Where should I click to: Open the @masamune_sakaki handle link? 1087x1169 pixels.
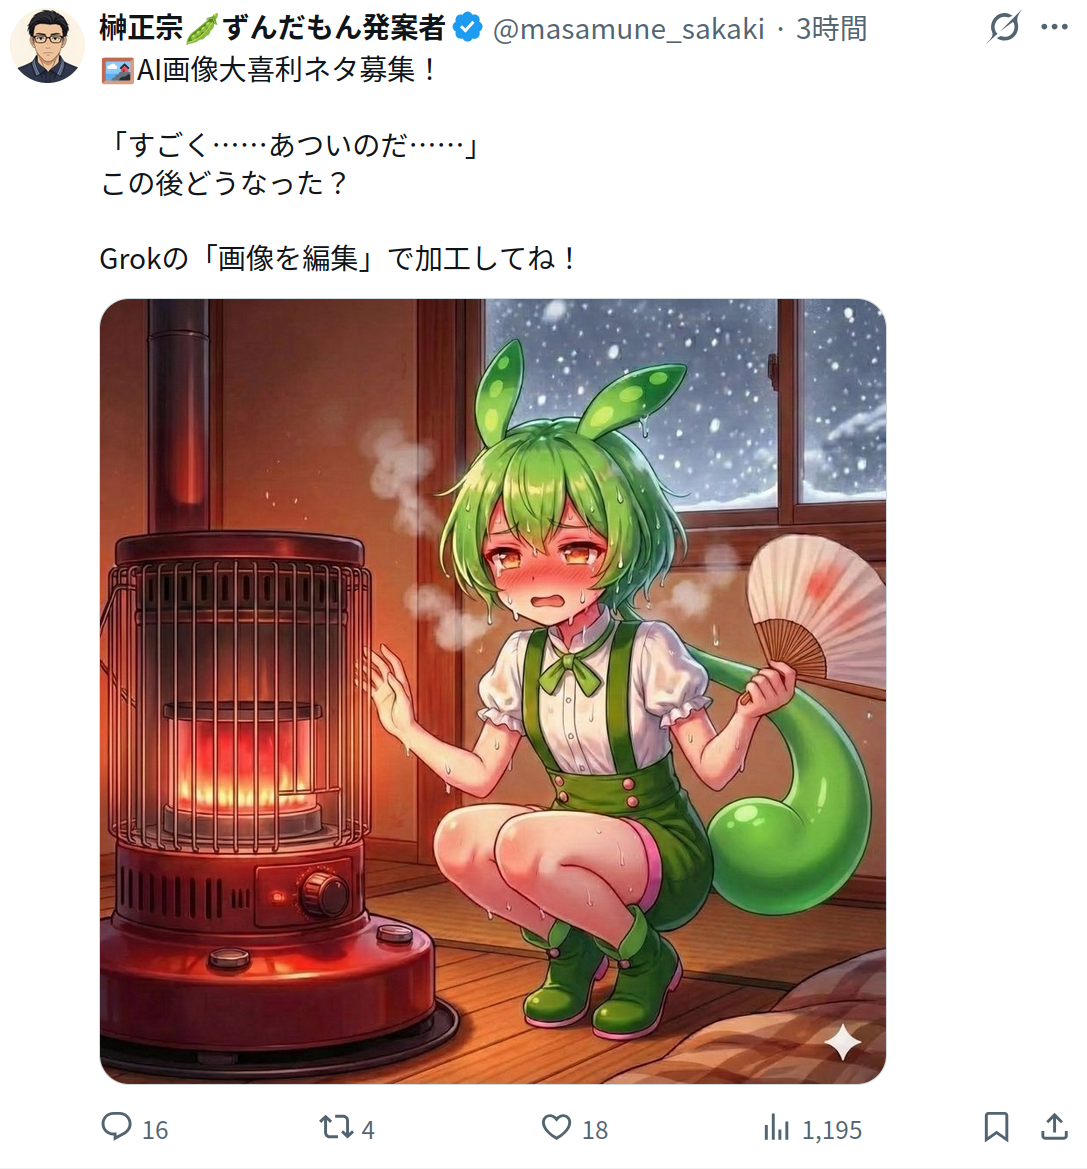pos(628,29)
